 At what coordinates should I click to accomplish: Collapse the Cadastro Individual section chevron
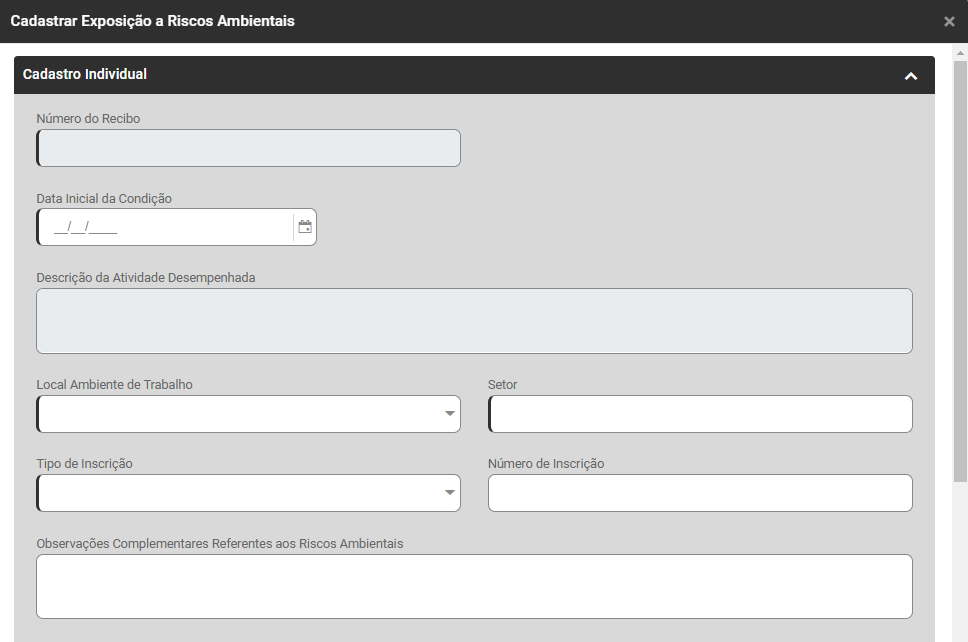tap(910, 76)
